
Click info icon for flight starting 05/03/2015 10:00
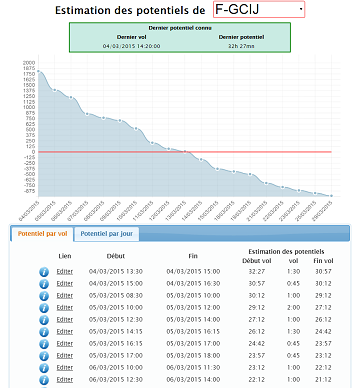point(44,308)
